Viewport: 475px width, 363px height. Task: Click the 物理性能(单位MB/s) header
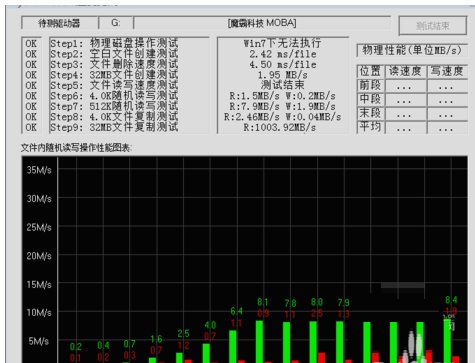pyautogui.click(x=412, y=50)
